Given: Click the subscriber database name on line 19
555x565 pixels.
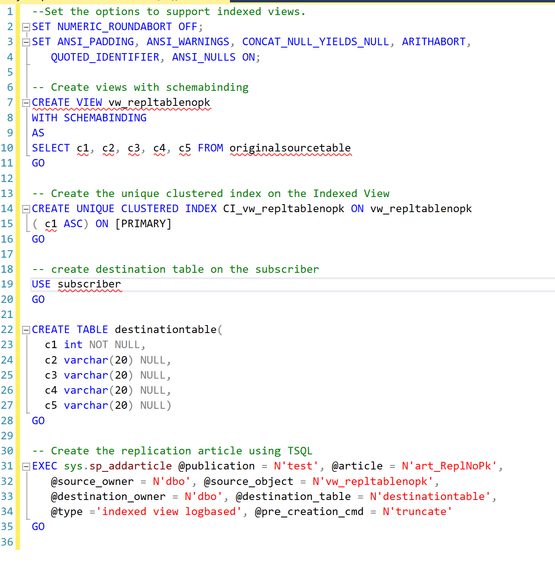Looking at the screenshot, I should point(89,284).
